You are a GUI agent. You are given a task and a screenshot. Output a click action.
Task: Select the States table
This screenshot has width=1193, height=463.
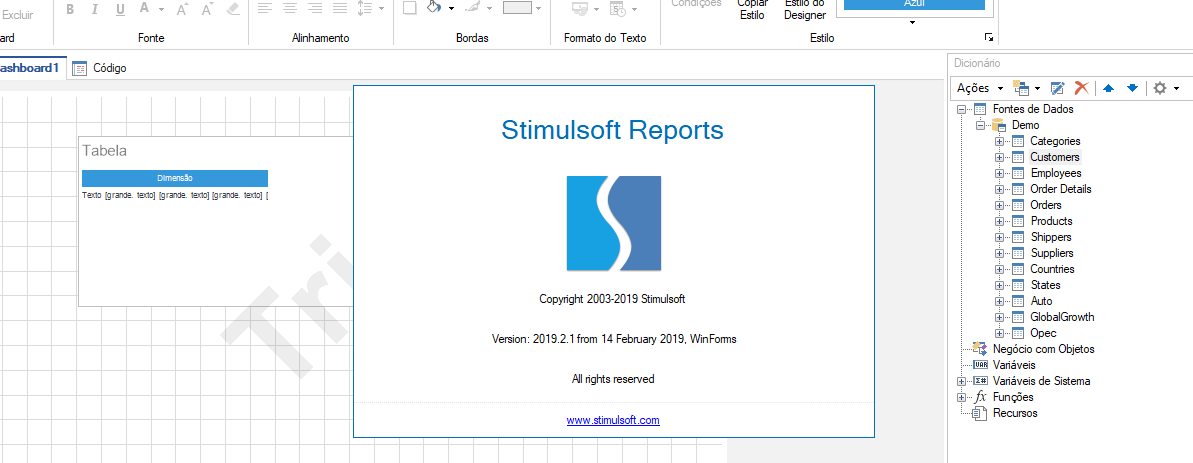click(x=1045, y=285)
